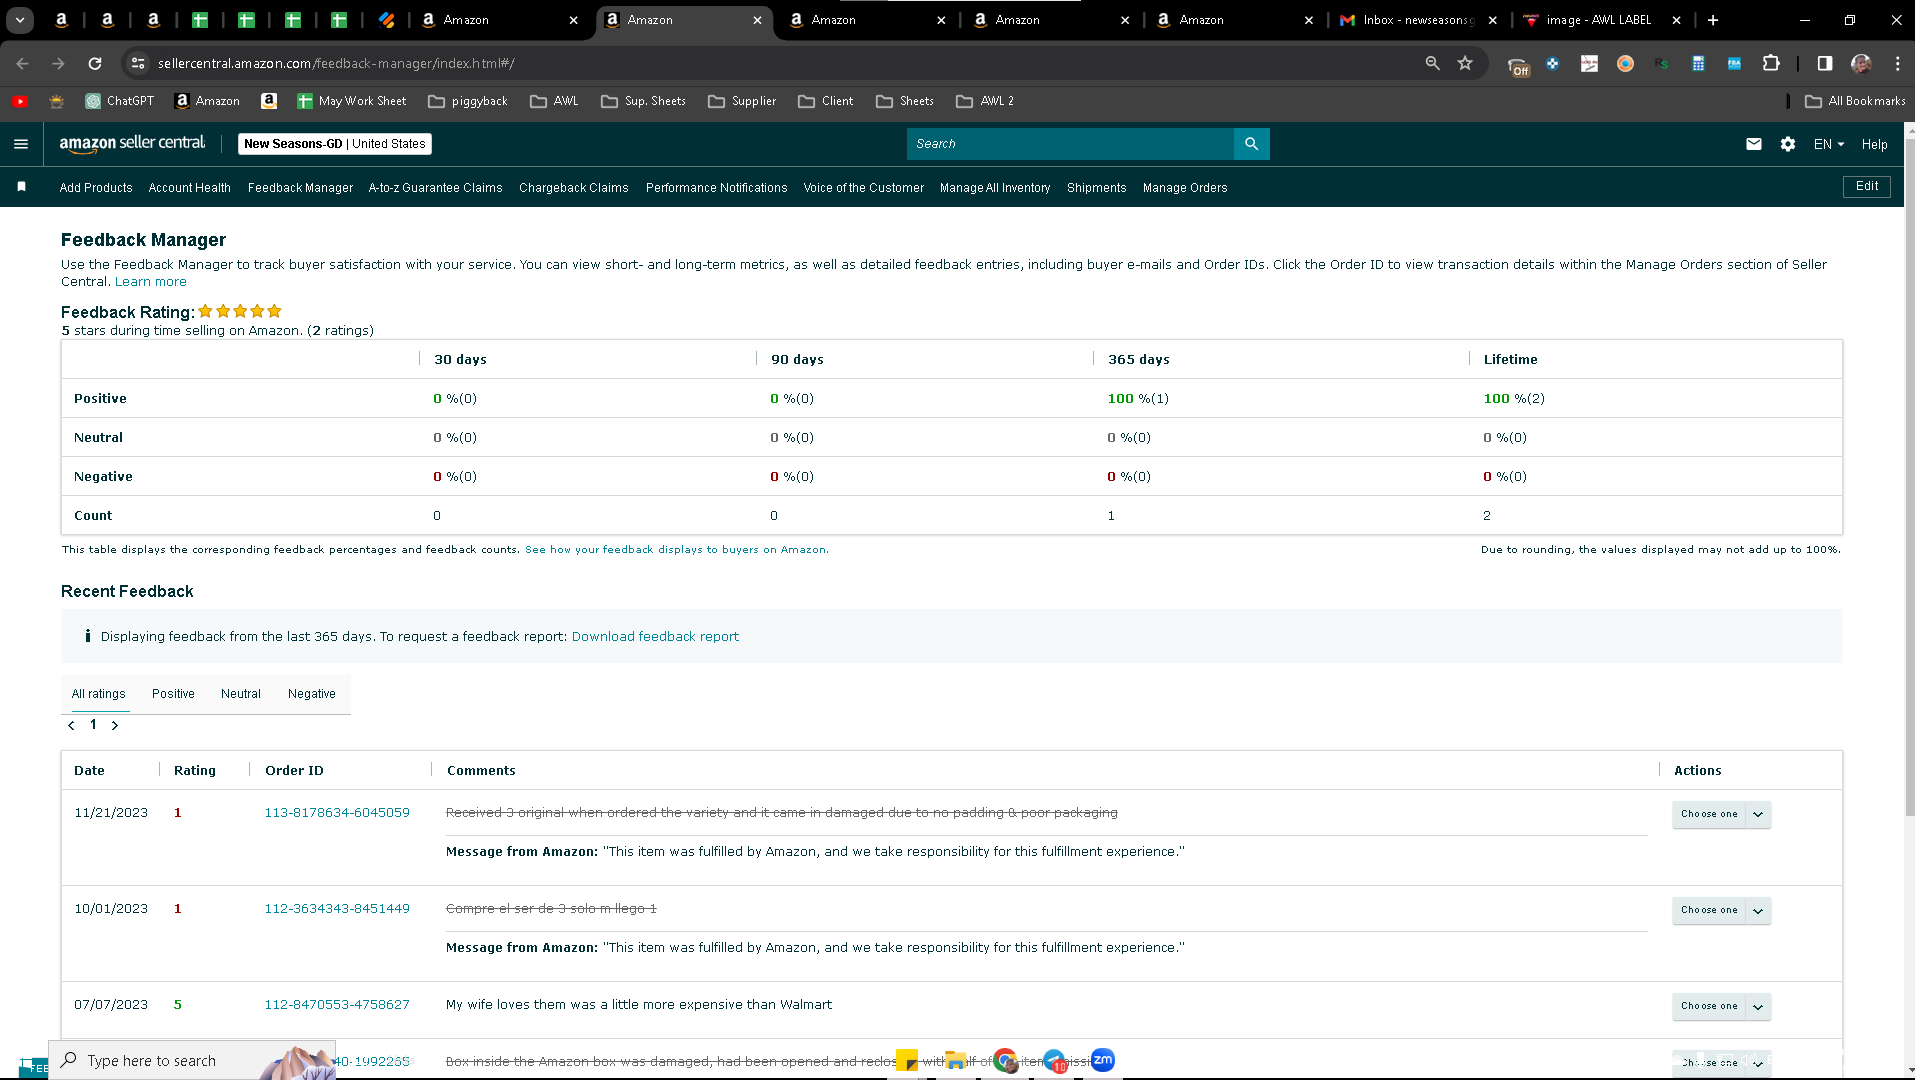Click the browser address bar URL
The width and height of the screenshot is (1915, 1080).
[x=336, y=63]
